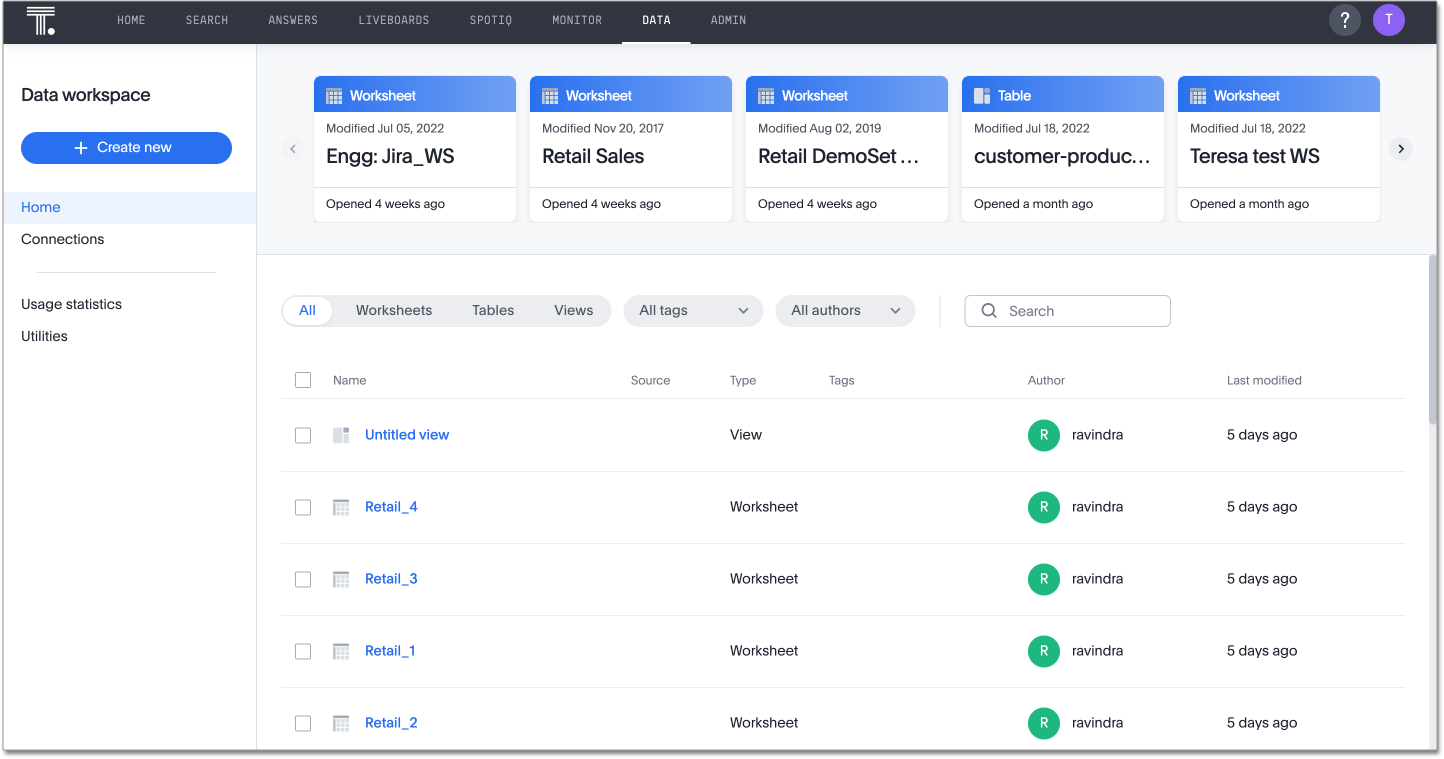1444x759 pixels.
Task: Click ravindra's avatar in the Untitled view row
Action: pos(1043,435)
